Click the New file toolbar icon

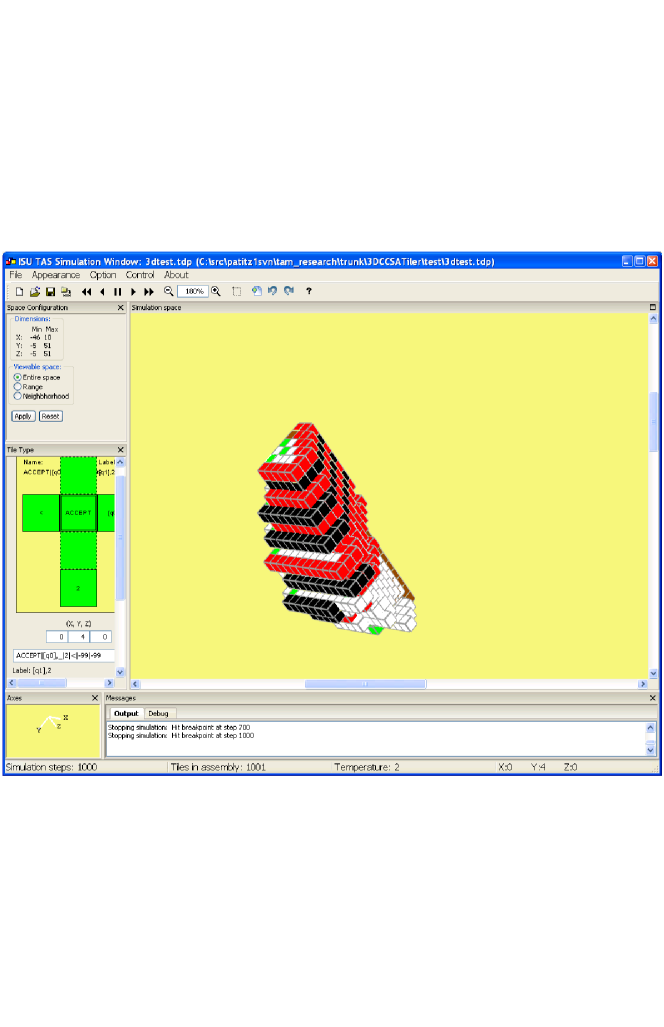pyautogui.click(x=19, y=291)
